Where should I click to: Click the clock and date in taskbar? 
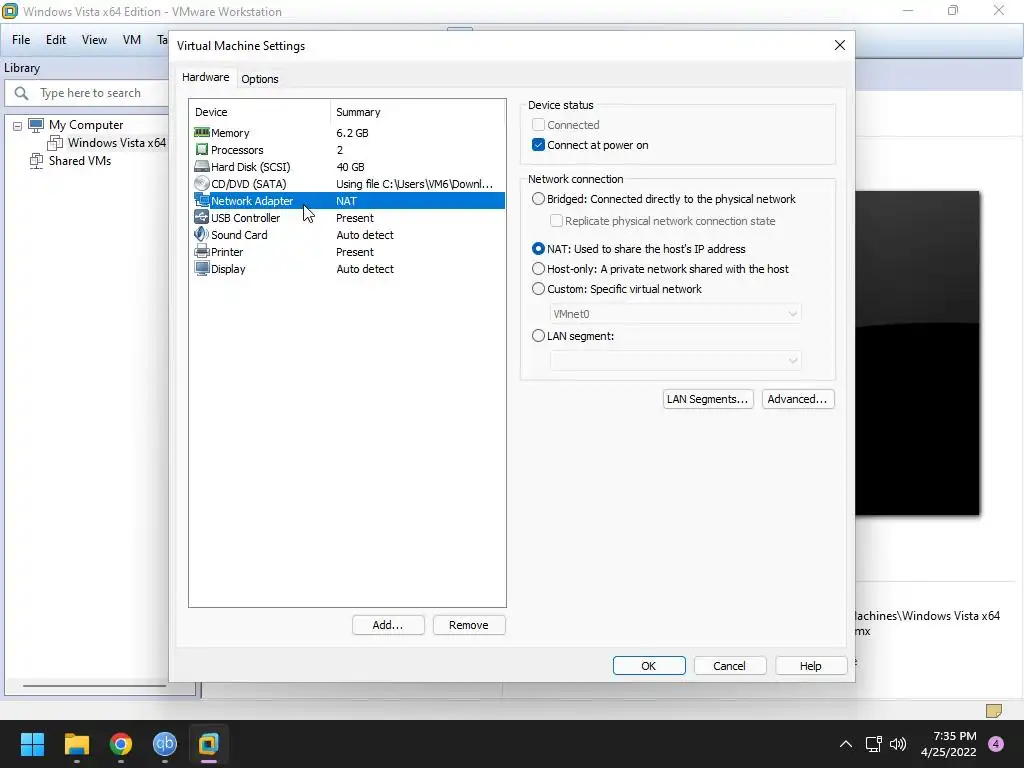tap(948, 744)
